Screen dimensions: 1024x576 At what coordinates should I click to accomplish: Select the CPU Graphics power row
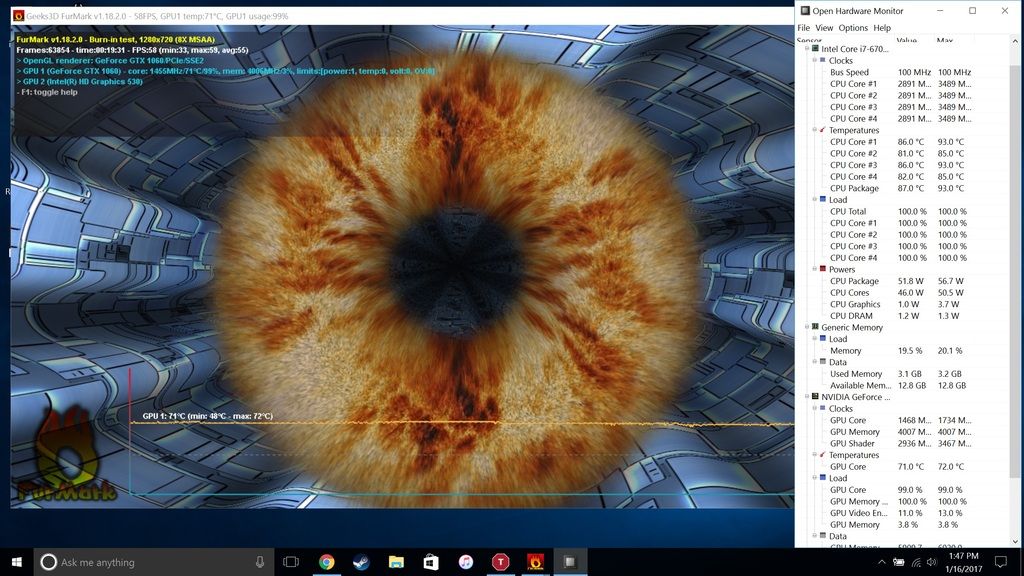pyautogui.click(x=902, y=304)
